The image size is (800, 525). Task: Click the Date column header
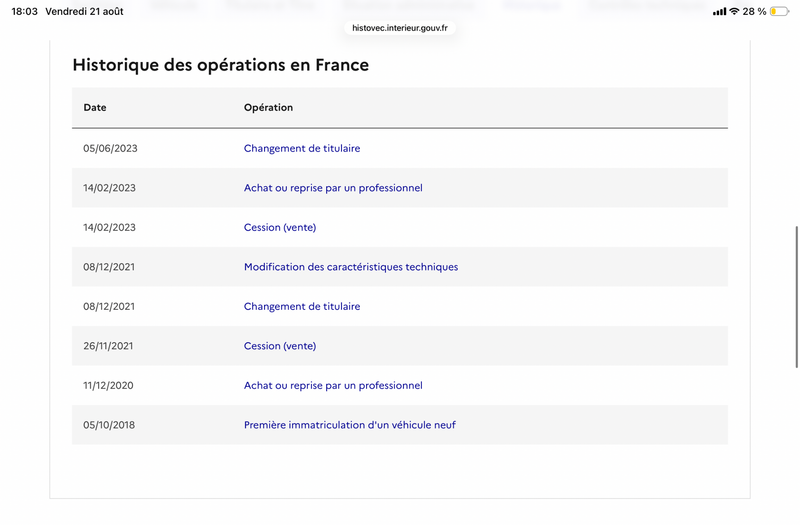click(x=95, y=108)
